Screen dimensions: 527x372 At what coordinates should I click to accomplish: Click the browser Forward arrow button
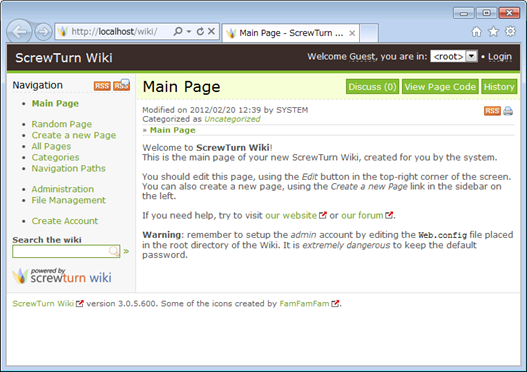click(x=43, y=32)
